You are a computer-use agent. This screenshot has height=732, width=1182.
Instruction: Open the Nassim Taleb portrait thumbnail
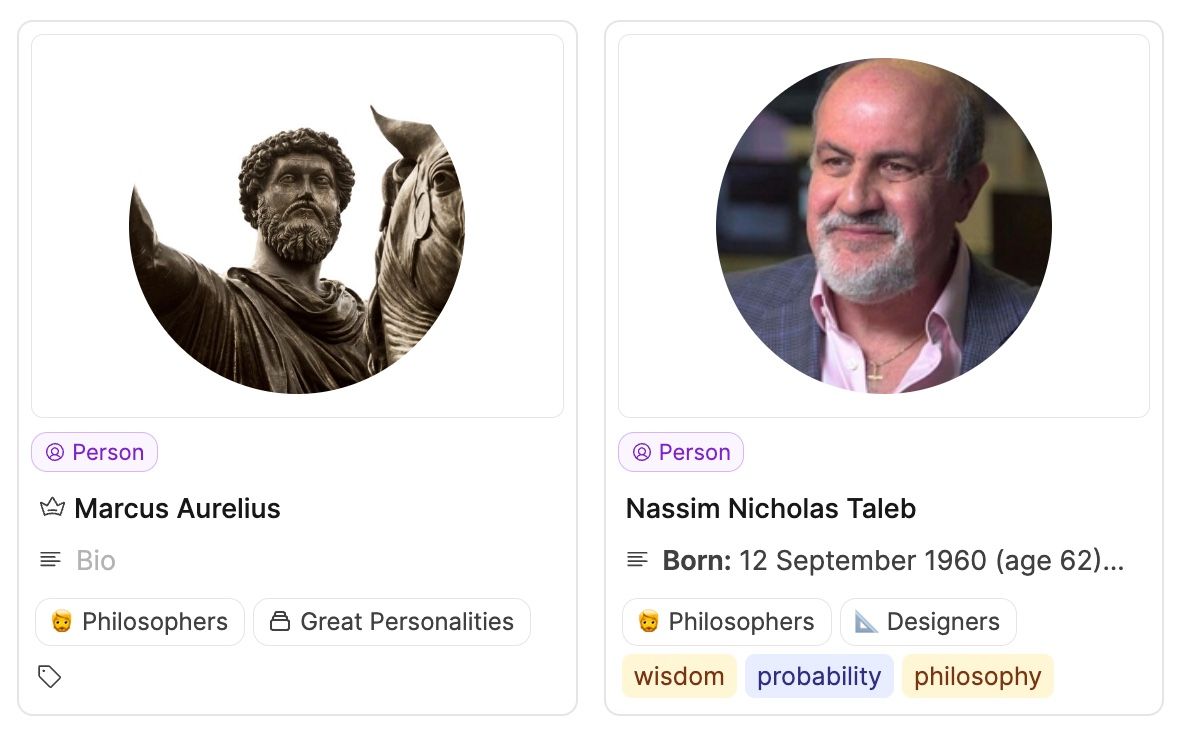(x=883, y=226)
